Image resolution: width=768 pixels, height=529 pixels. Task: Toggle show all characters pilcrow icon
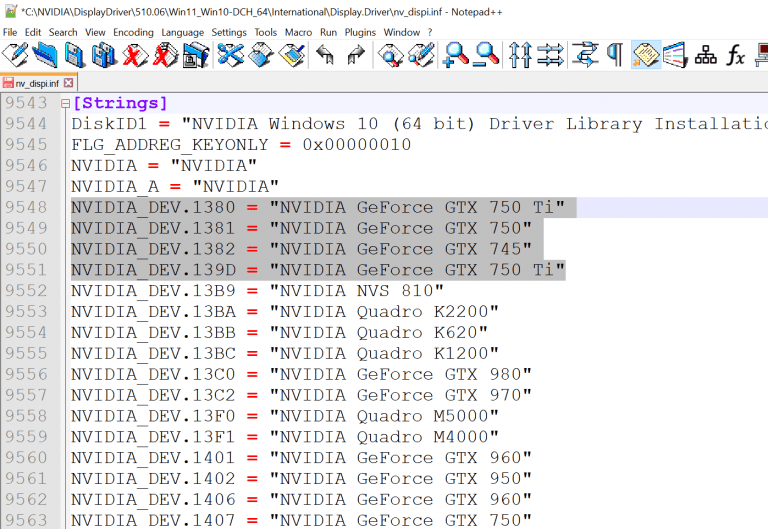(x=615, y=54)
